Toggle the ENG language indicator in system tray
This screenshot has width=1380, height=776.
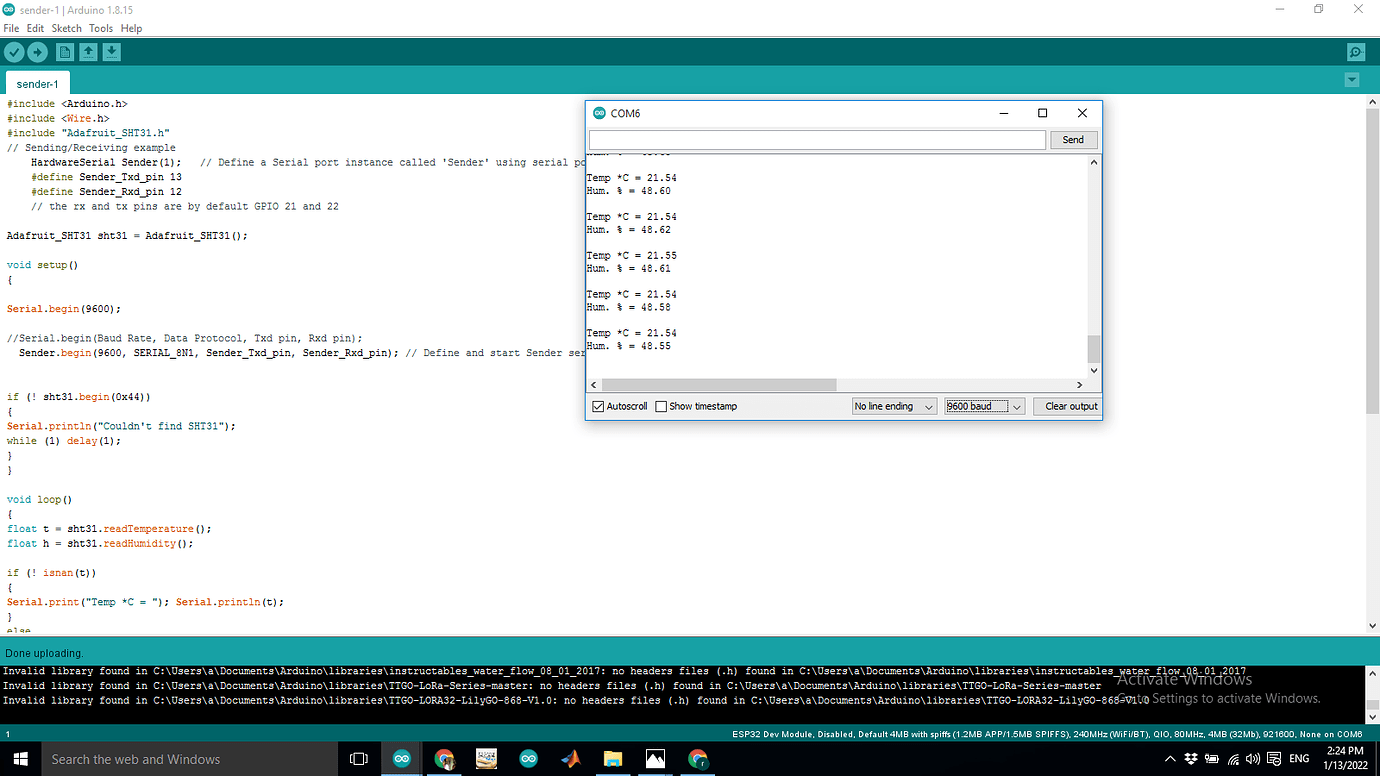pyautogui.click(x=1298, y=758)
